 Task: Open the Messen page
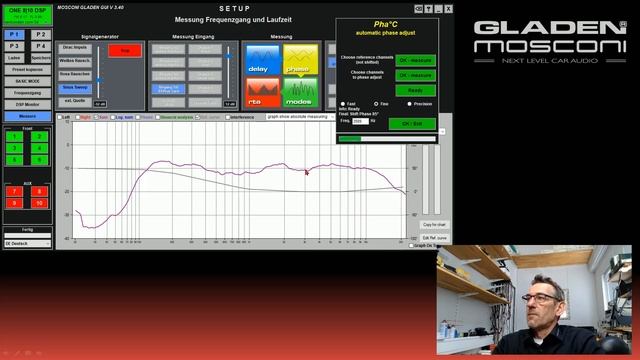click(27, 116)
